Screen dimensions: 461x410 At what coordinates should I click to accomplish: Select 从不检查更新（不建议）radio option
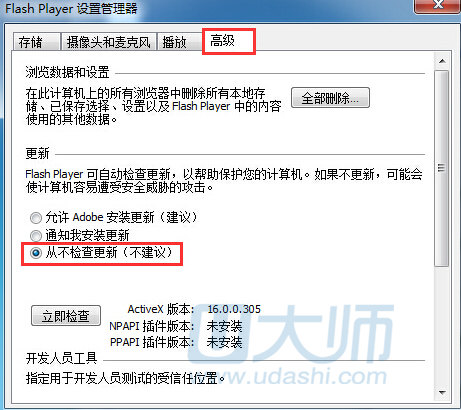[36, 253]
